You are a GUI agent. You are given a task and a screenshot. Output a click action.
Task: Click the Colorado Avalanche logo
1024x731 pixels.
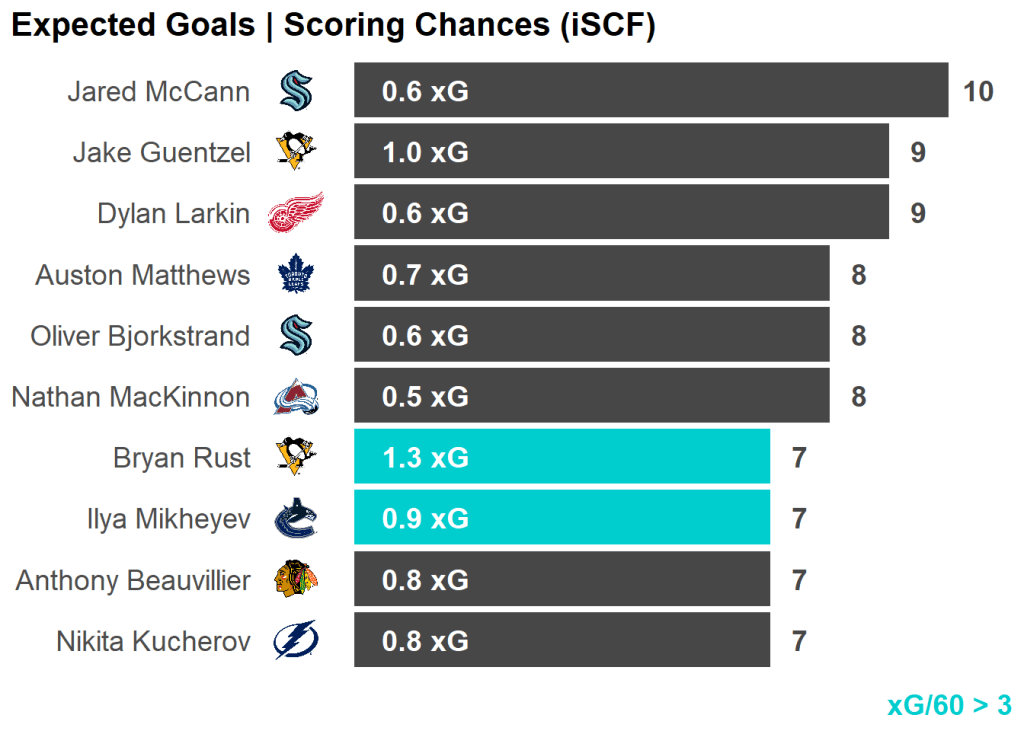point(296,397)
